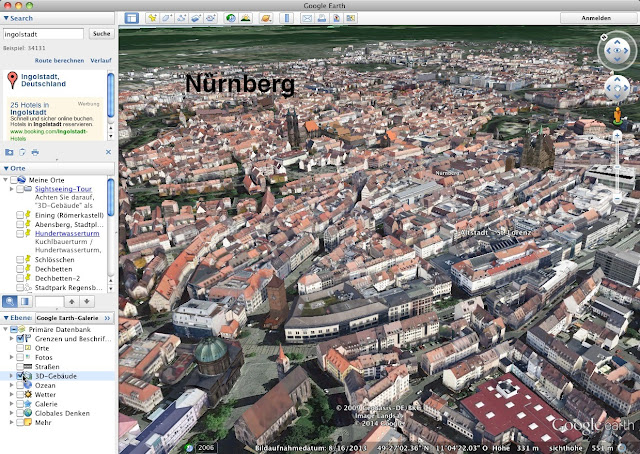640x454 pixels.
Task: Print the current view from toolbar
Action: [322, 18]
